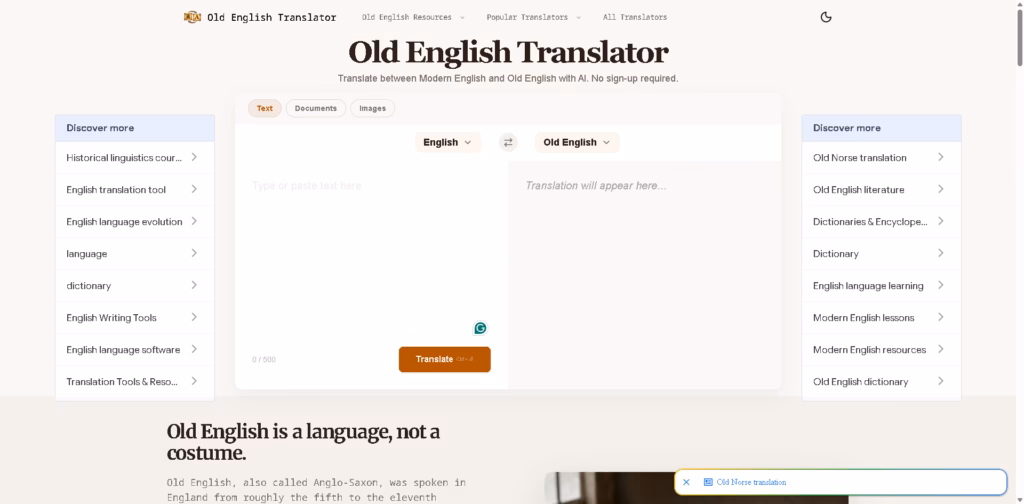Open English language learning link

(868, 285)
